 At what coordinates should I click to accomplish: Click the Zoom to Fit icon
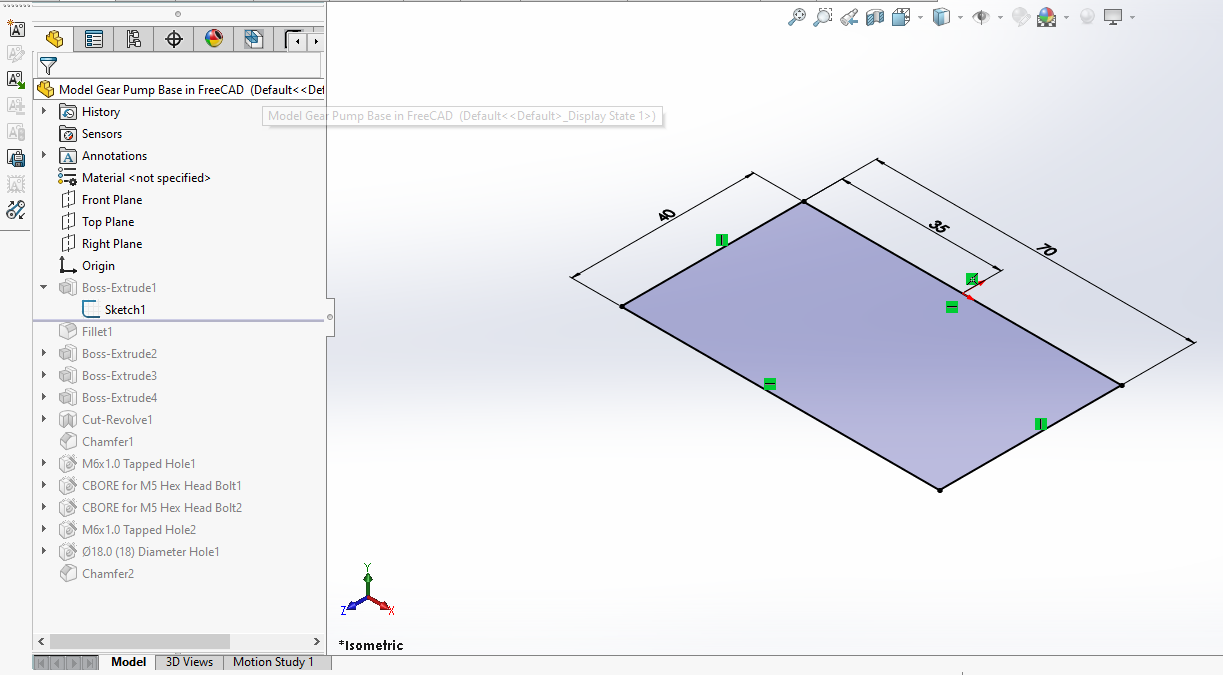point(797,17)
